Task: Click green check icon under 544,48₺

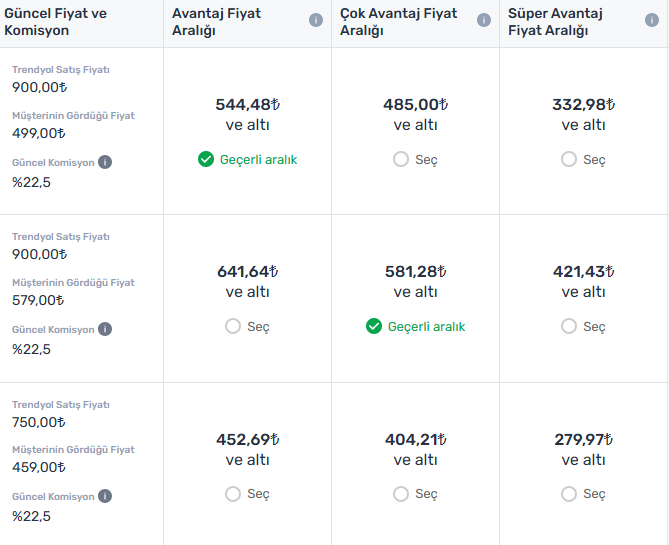Action: pyautogui.click(x=206, y=159)
